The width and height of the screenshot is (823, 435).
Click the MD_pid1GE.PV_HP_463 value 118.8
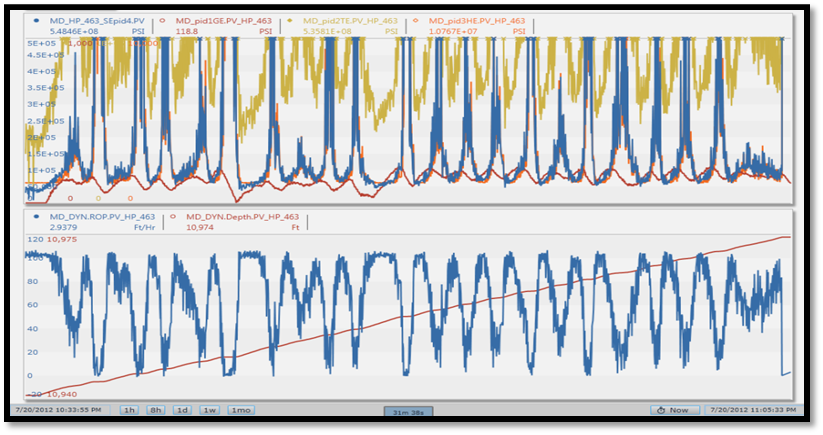[x=186, y=31]
